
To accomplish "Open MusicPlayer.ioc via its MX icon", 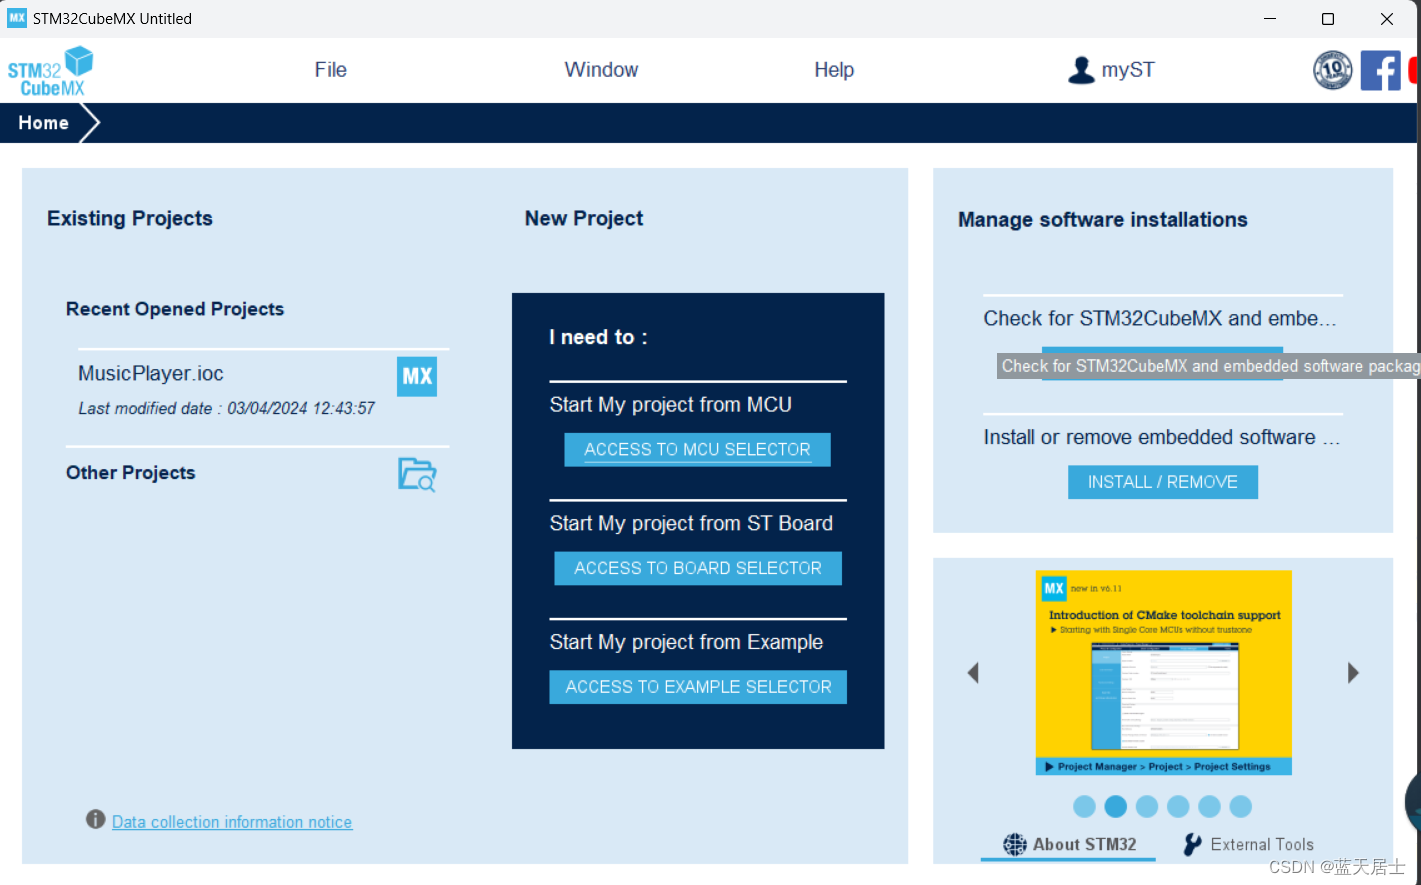I will (x=417, y=376).
